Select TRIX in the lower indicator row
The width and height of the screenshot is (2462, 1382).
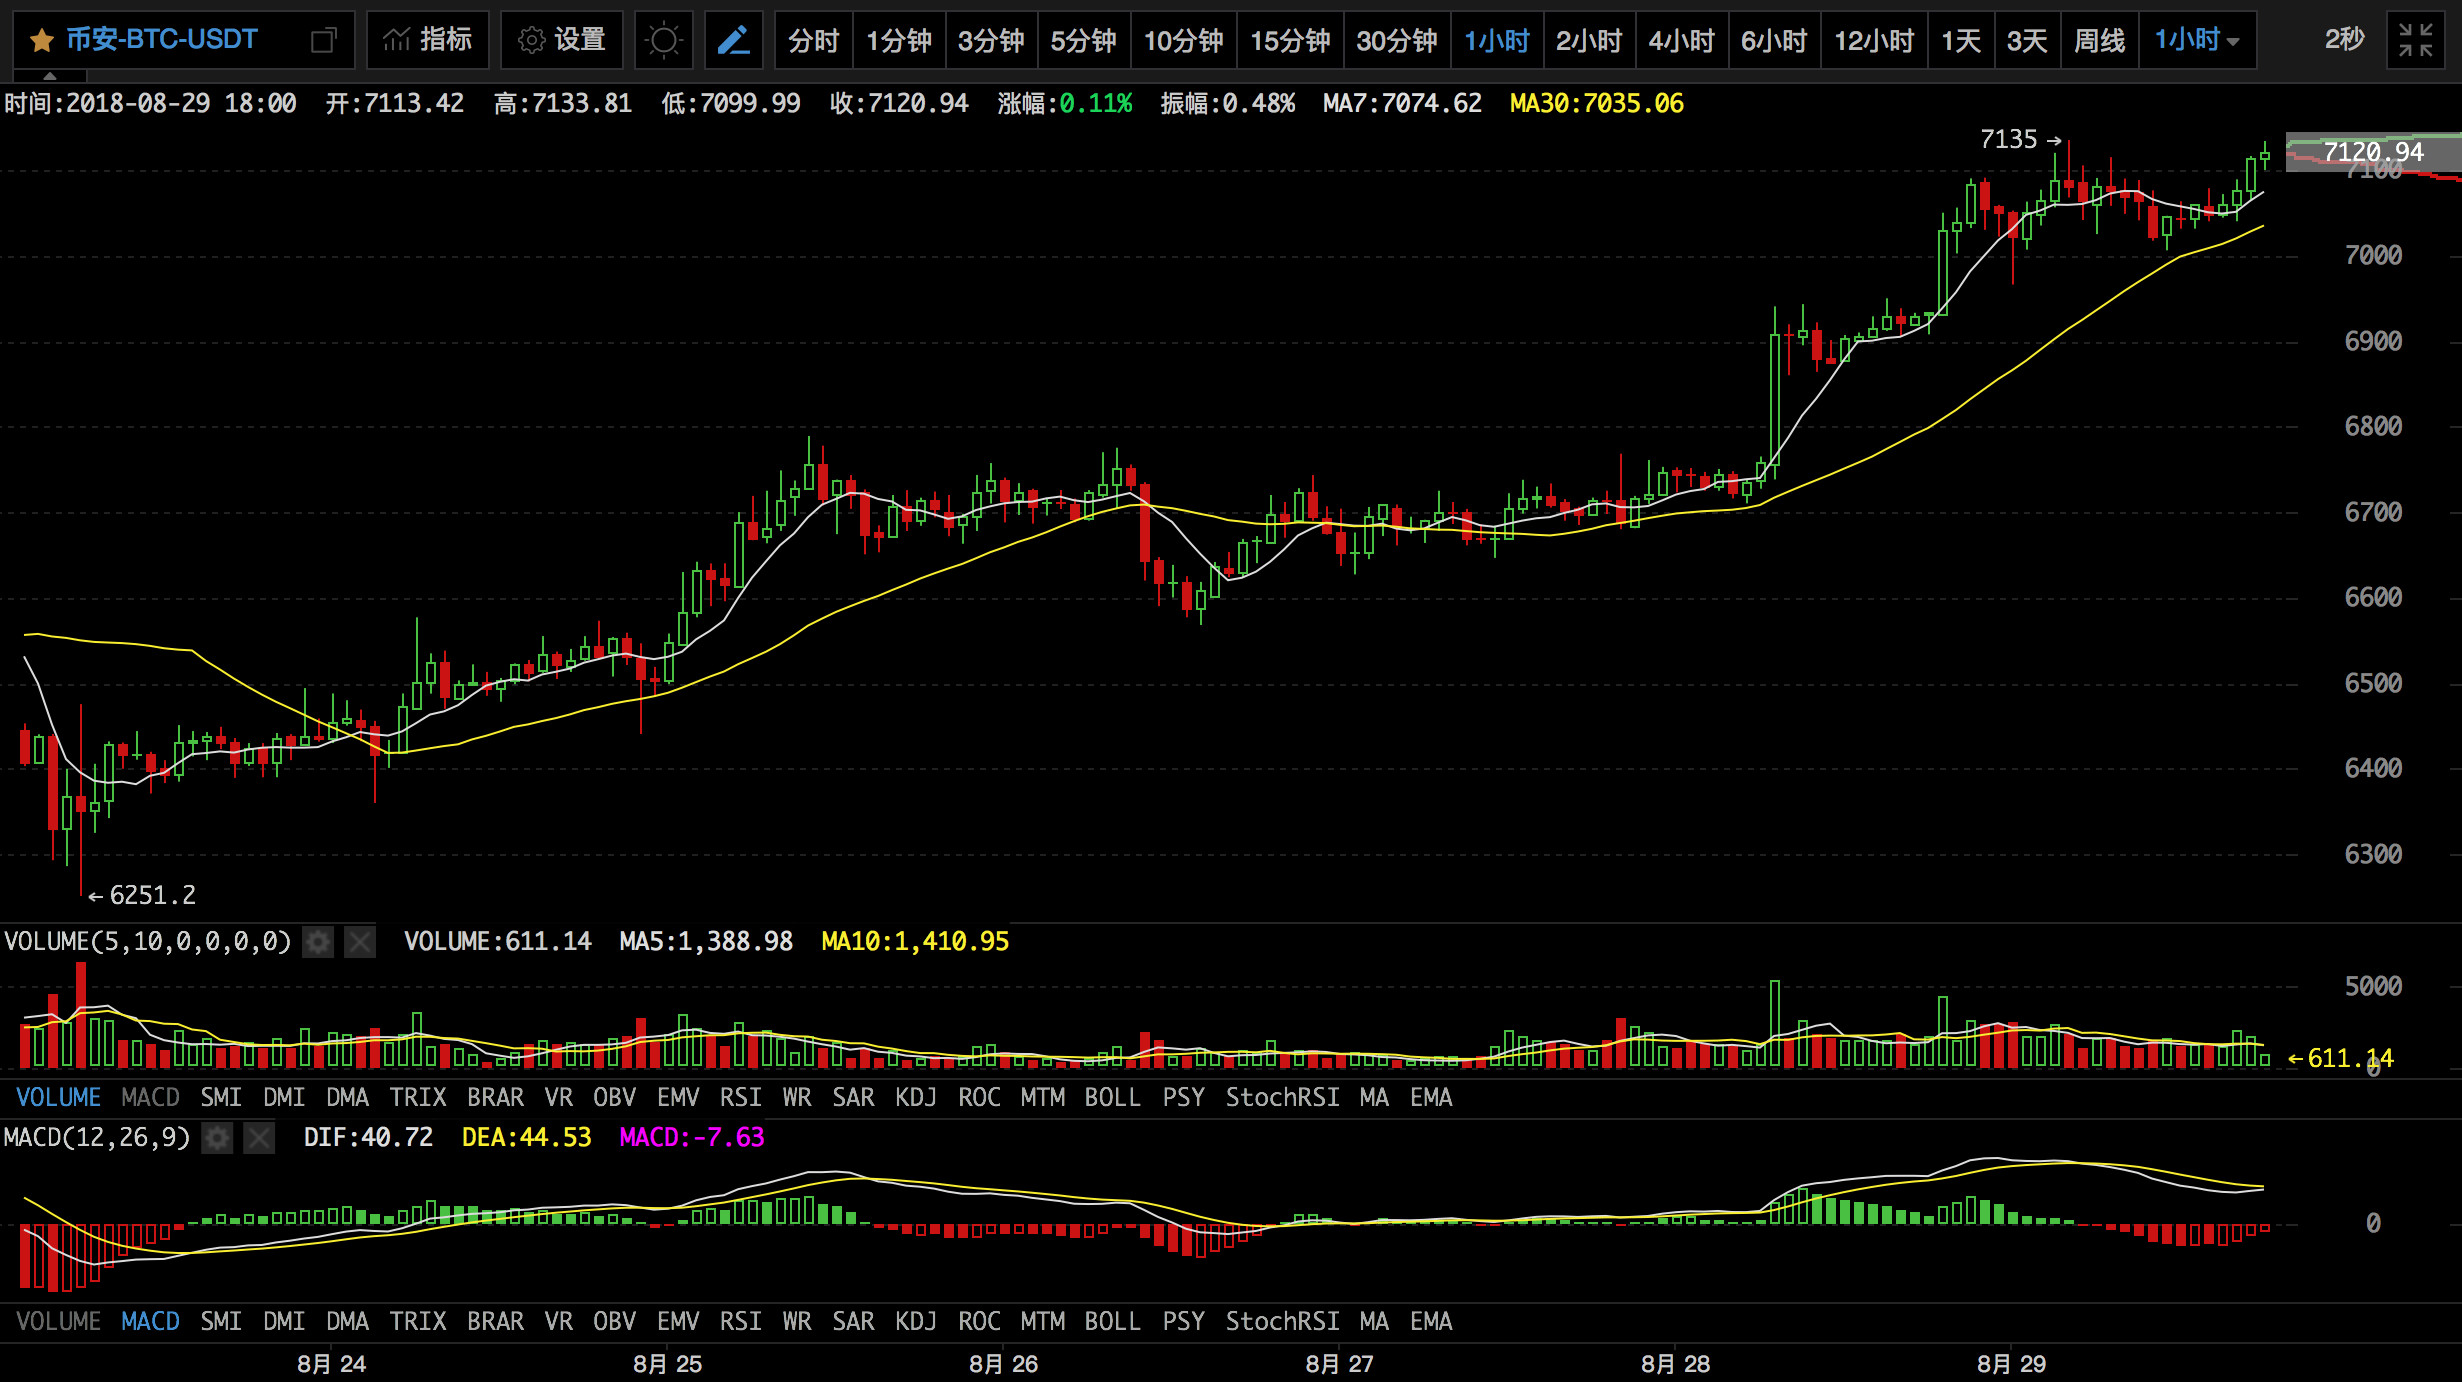tap(418, 1322)
